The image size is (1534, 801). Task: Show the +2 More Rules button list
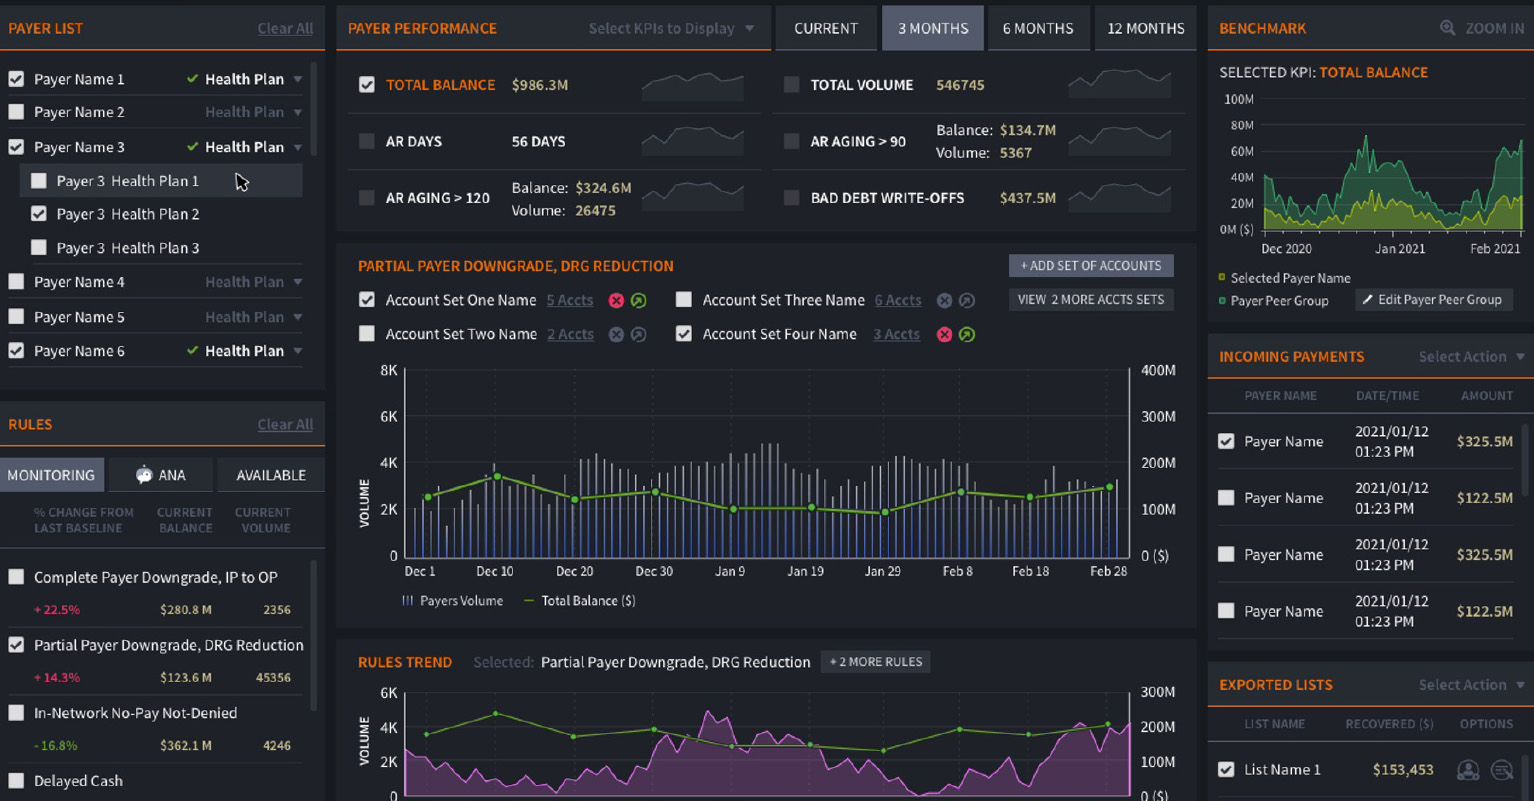tap(876, 662)
